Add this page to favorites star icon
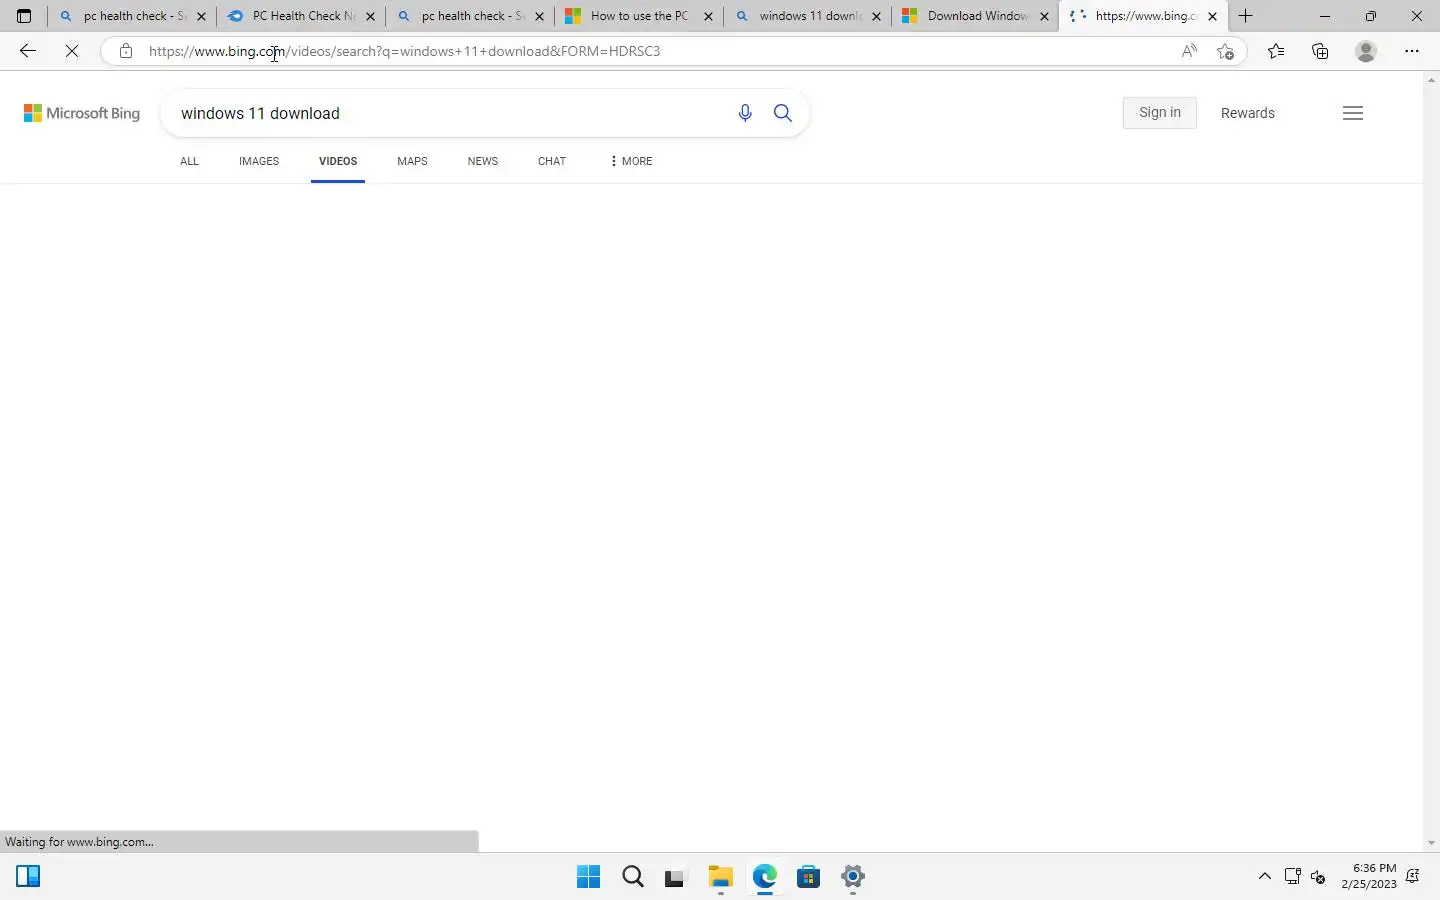The width and height of the screenshot is (1440, 900). [1225, 51]
